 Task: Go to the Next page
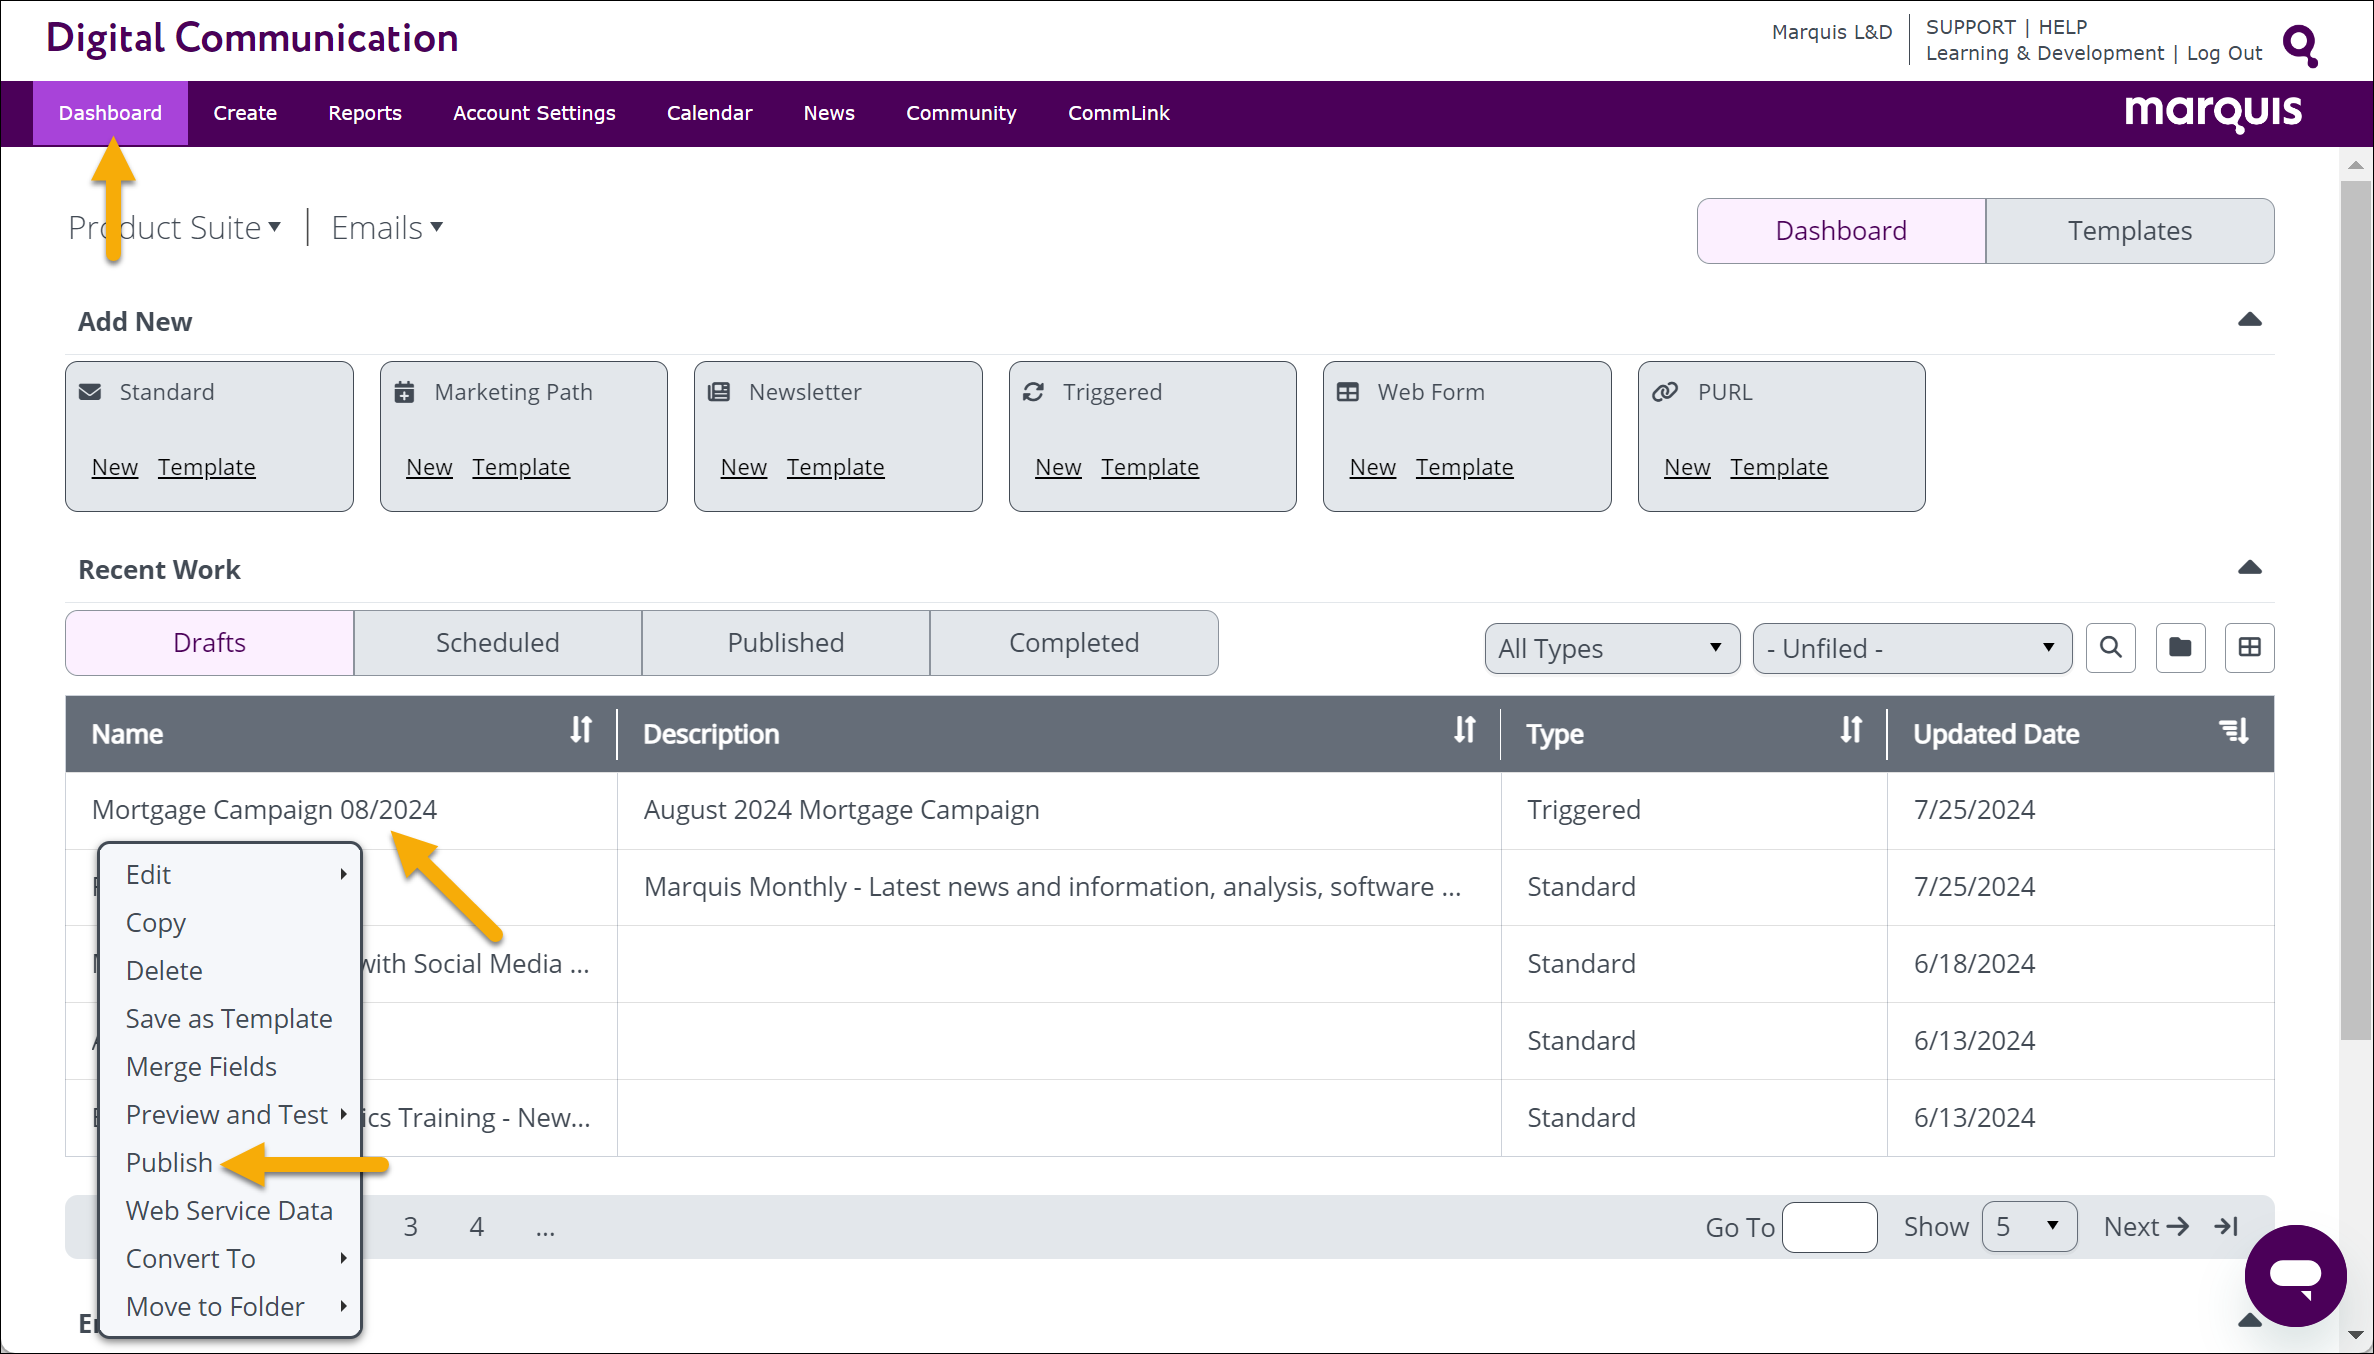[2146, 1227]
